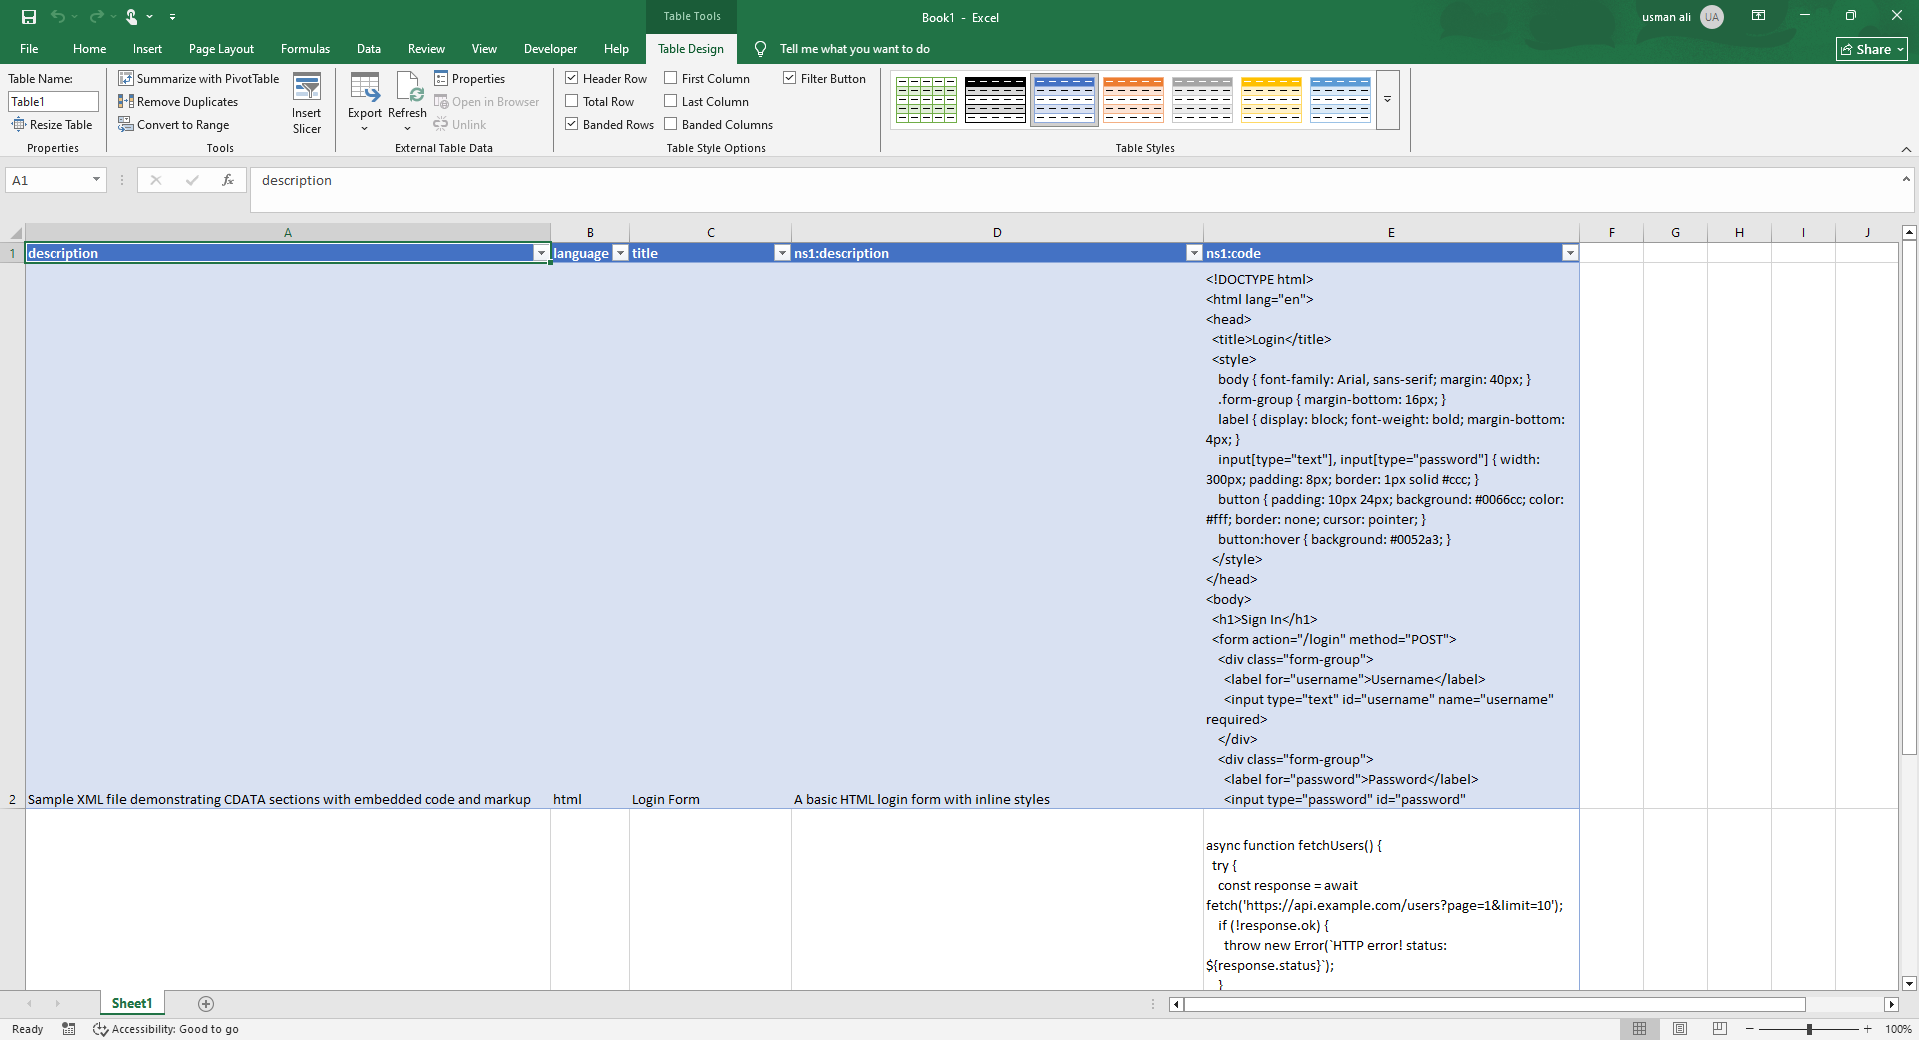
Task: Click the zoom in plus icon
Action: tap(1867, 1029)
